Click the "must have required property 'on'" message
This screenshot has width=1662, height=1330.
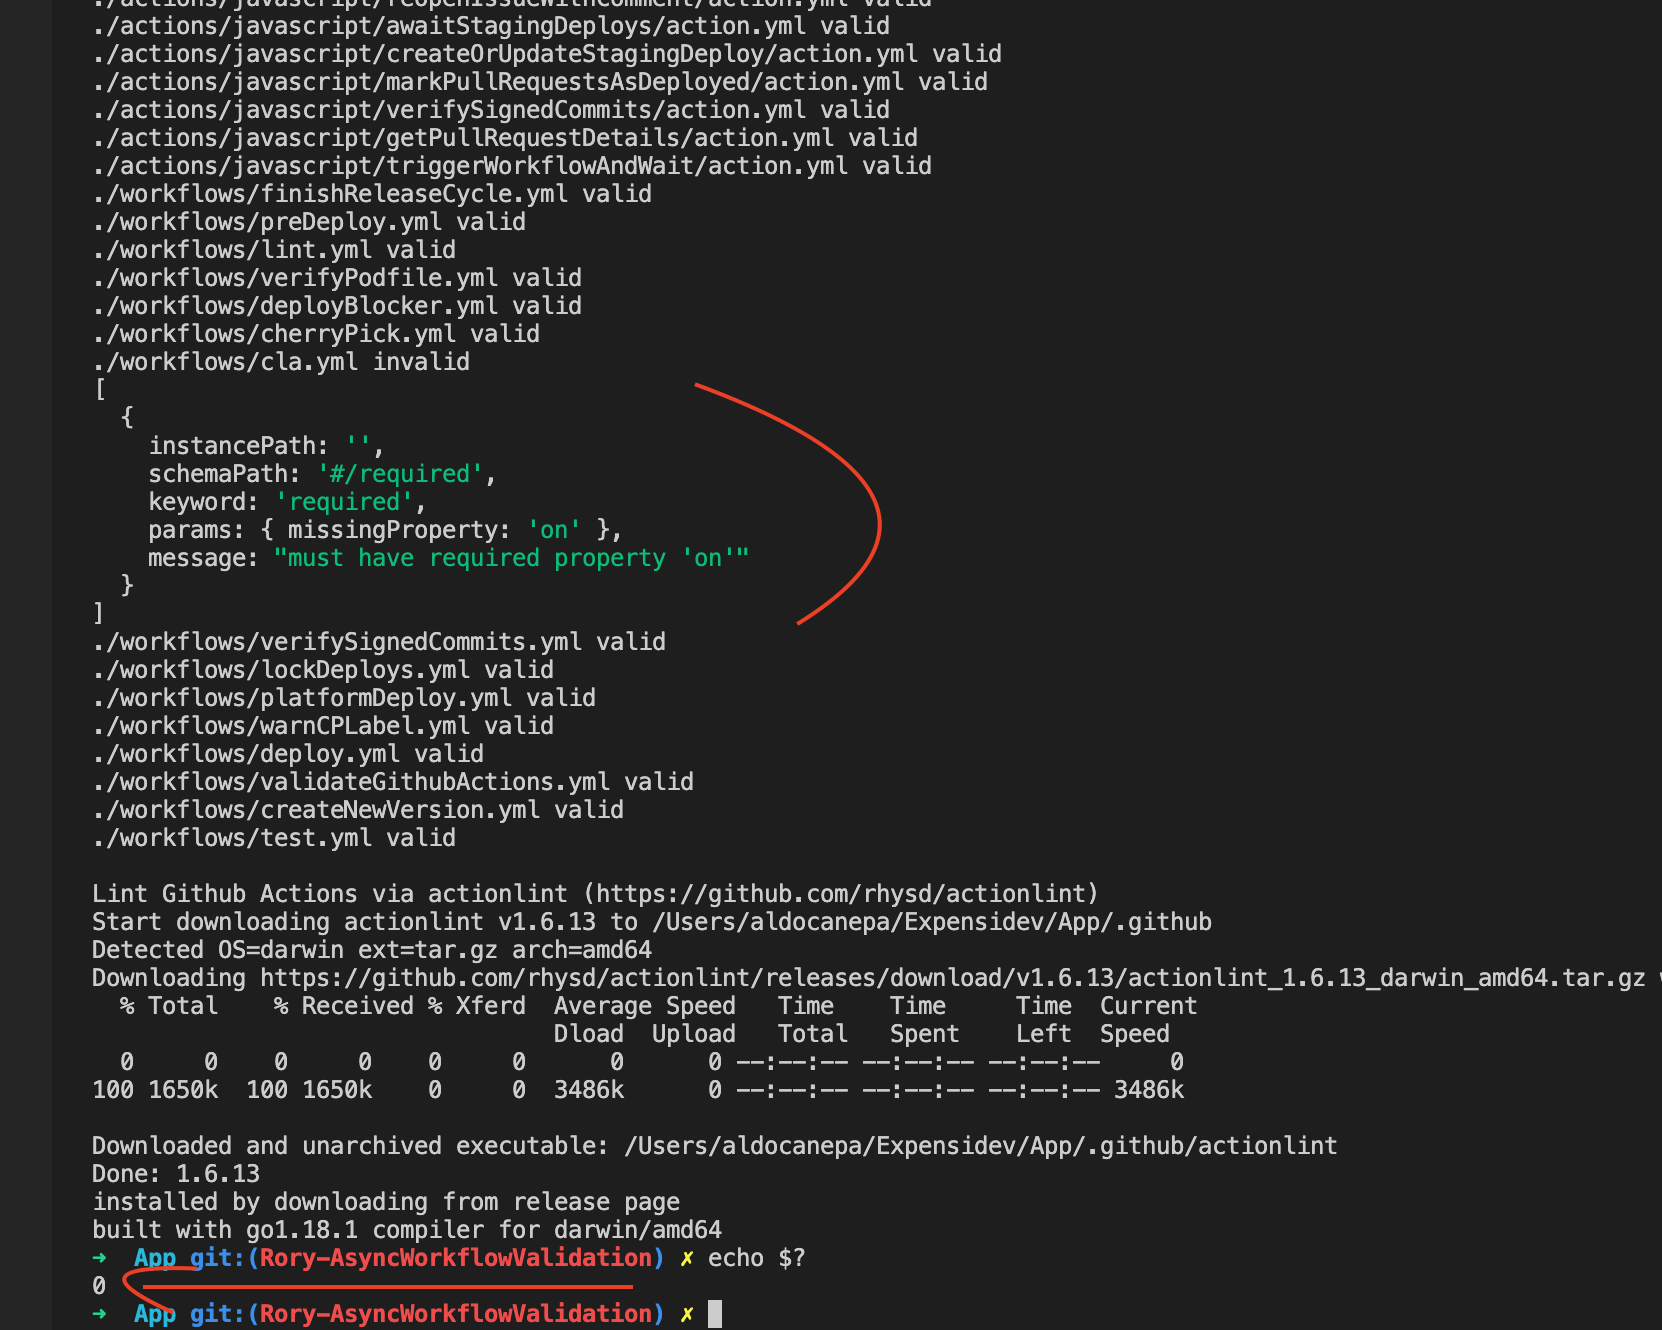[511, 558]
